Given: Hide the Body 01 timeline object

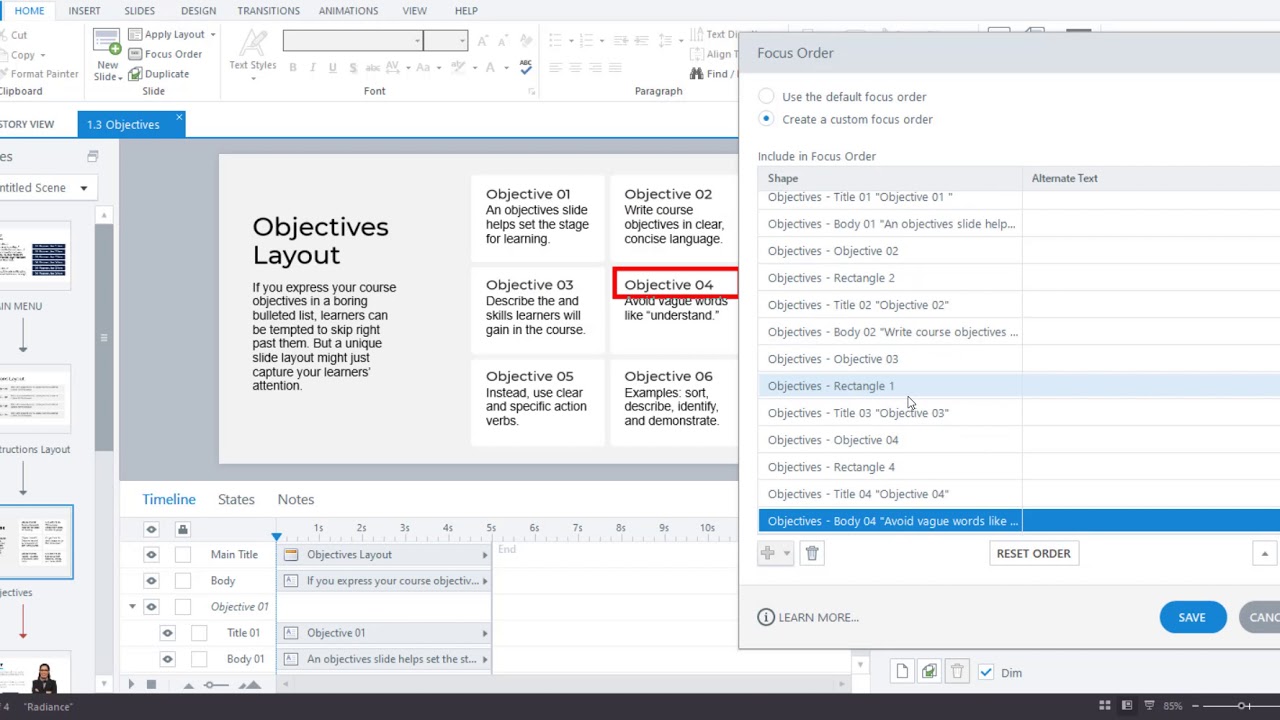Looking at the screenshot, I should click(x=167, y=659).
